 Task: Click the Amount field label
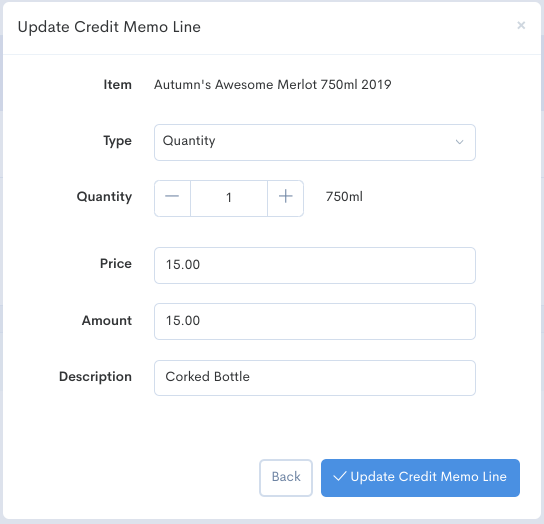pos(107,320)
